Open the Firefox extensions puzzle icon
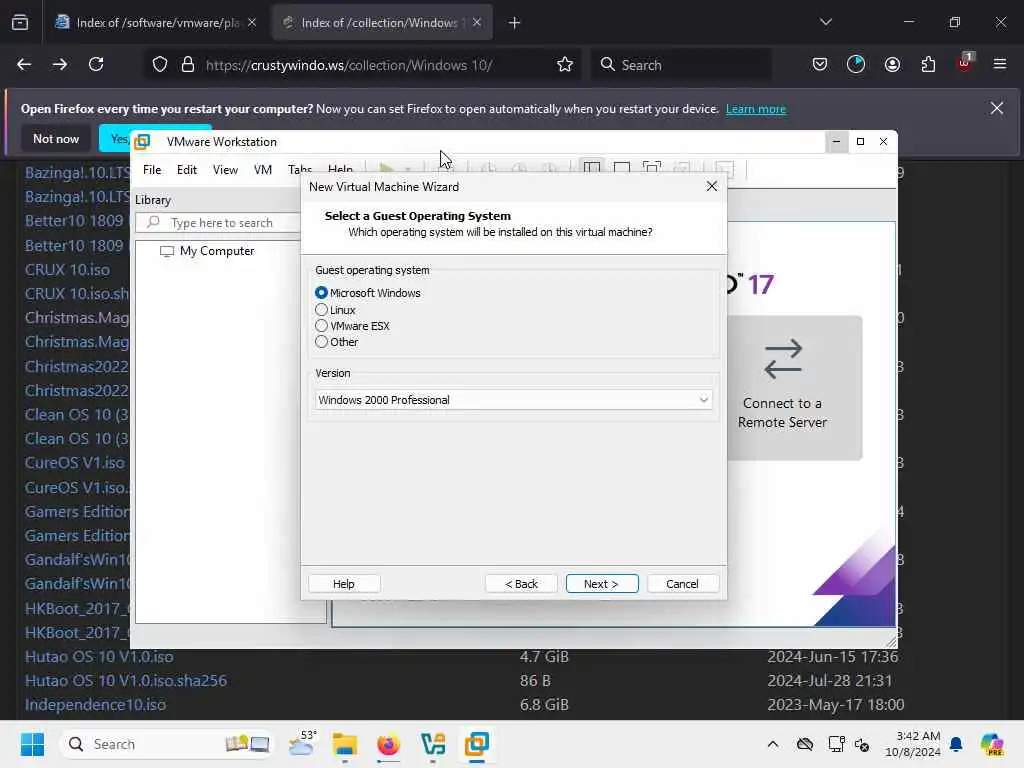This screenshot has height=768, width=1024. (x=928, y=65)
